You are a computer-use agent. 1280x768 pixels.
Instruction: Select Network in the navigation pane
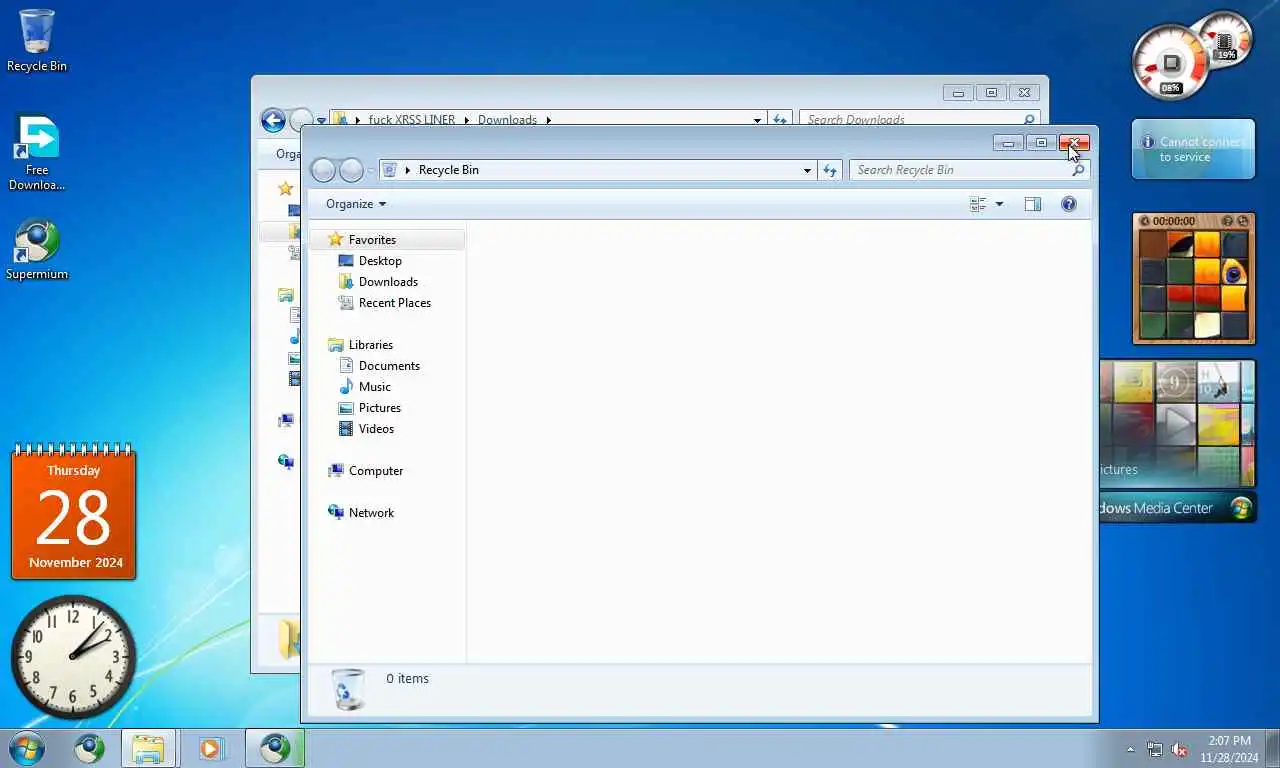click(371, 513)
